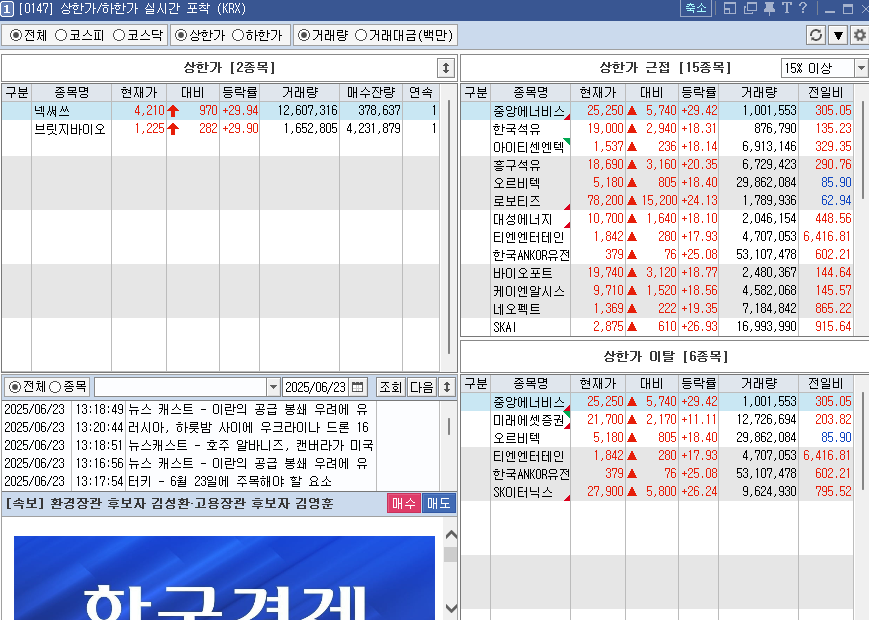Image resolution: width=869 pixels, height=620 pixels.
Task: Select the 넥써쓰 row
Action: pyautogui.click(x=221, y=111)
